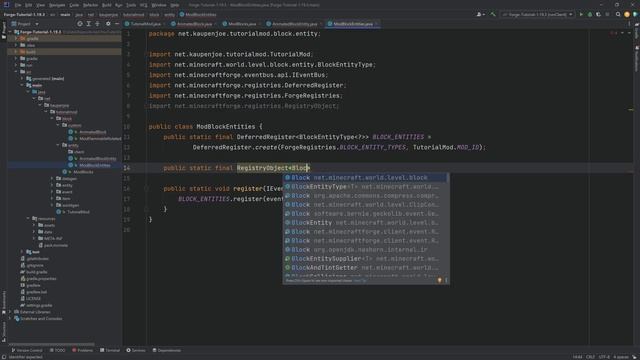Screen dimensions: 640x360
Task: Expand the test folder node
Action: (x=22, y=252)
